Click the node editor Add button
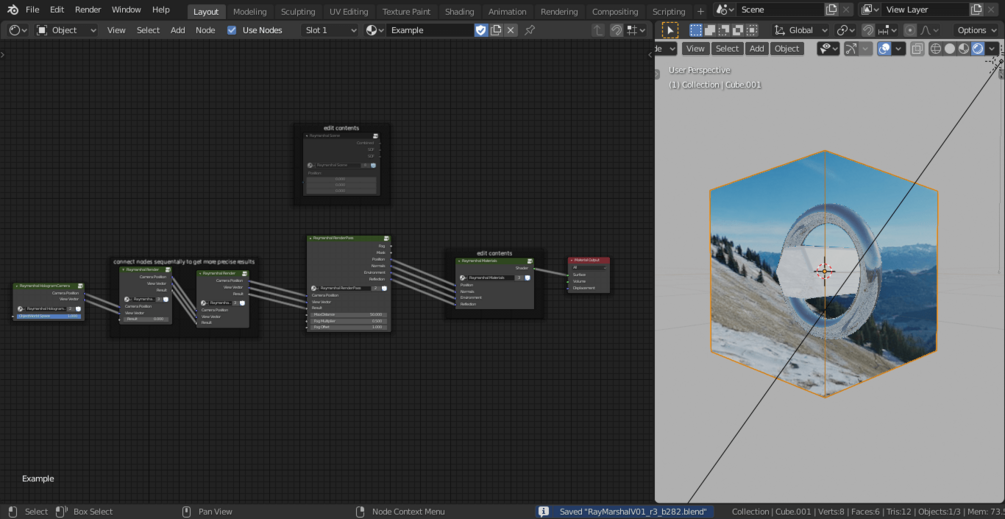 pos(177,30)
